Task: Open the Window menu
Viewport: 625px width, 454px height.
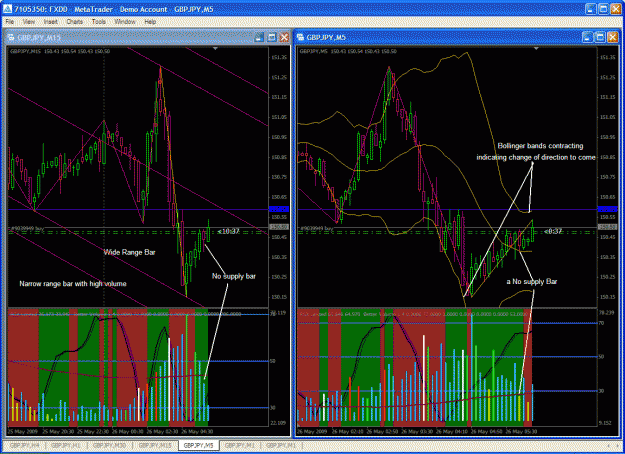Action: (125, 22)
